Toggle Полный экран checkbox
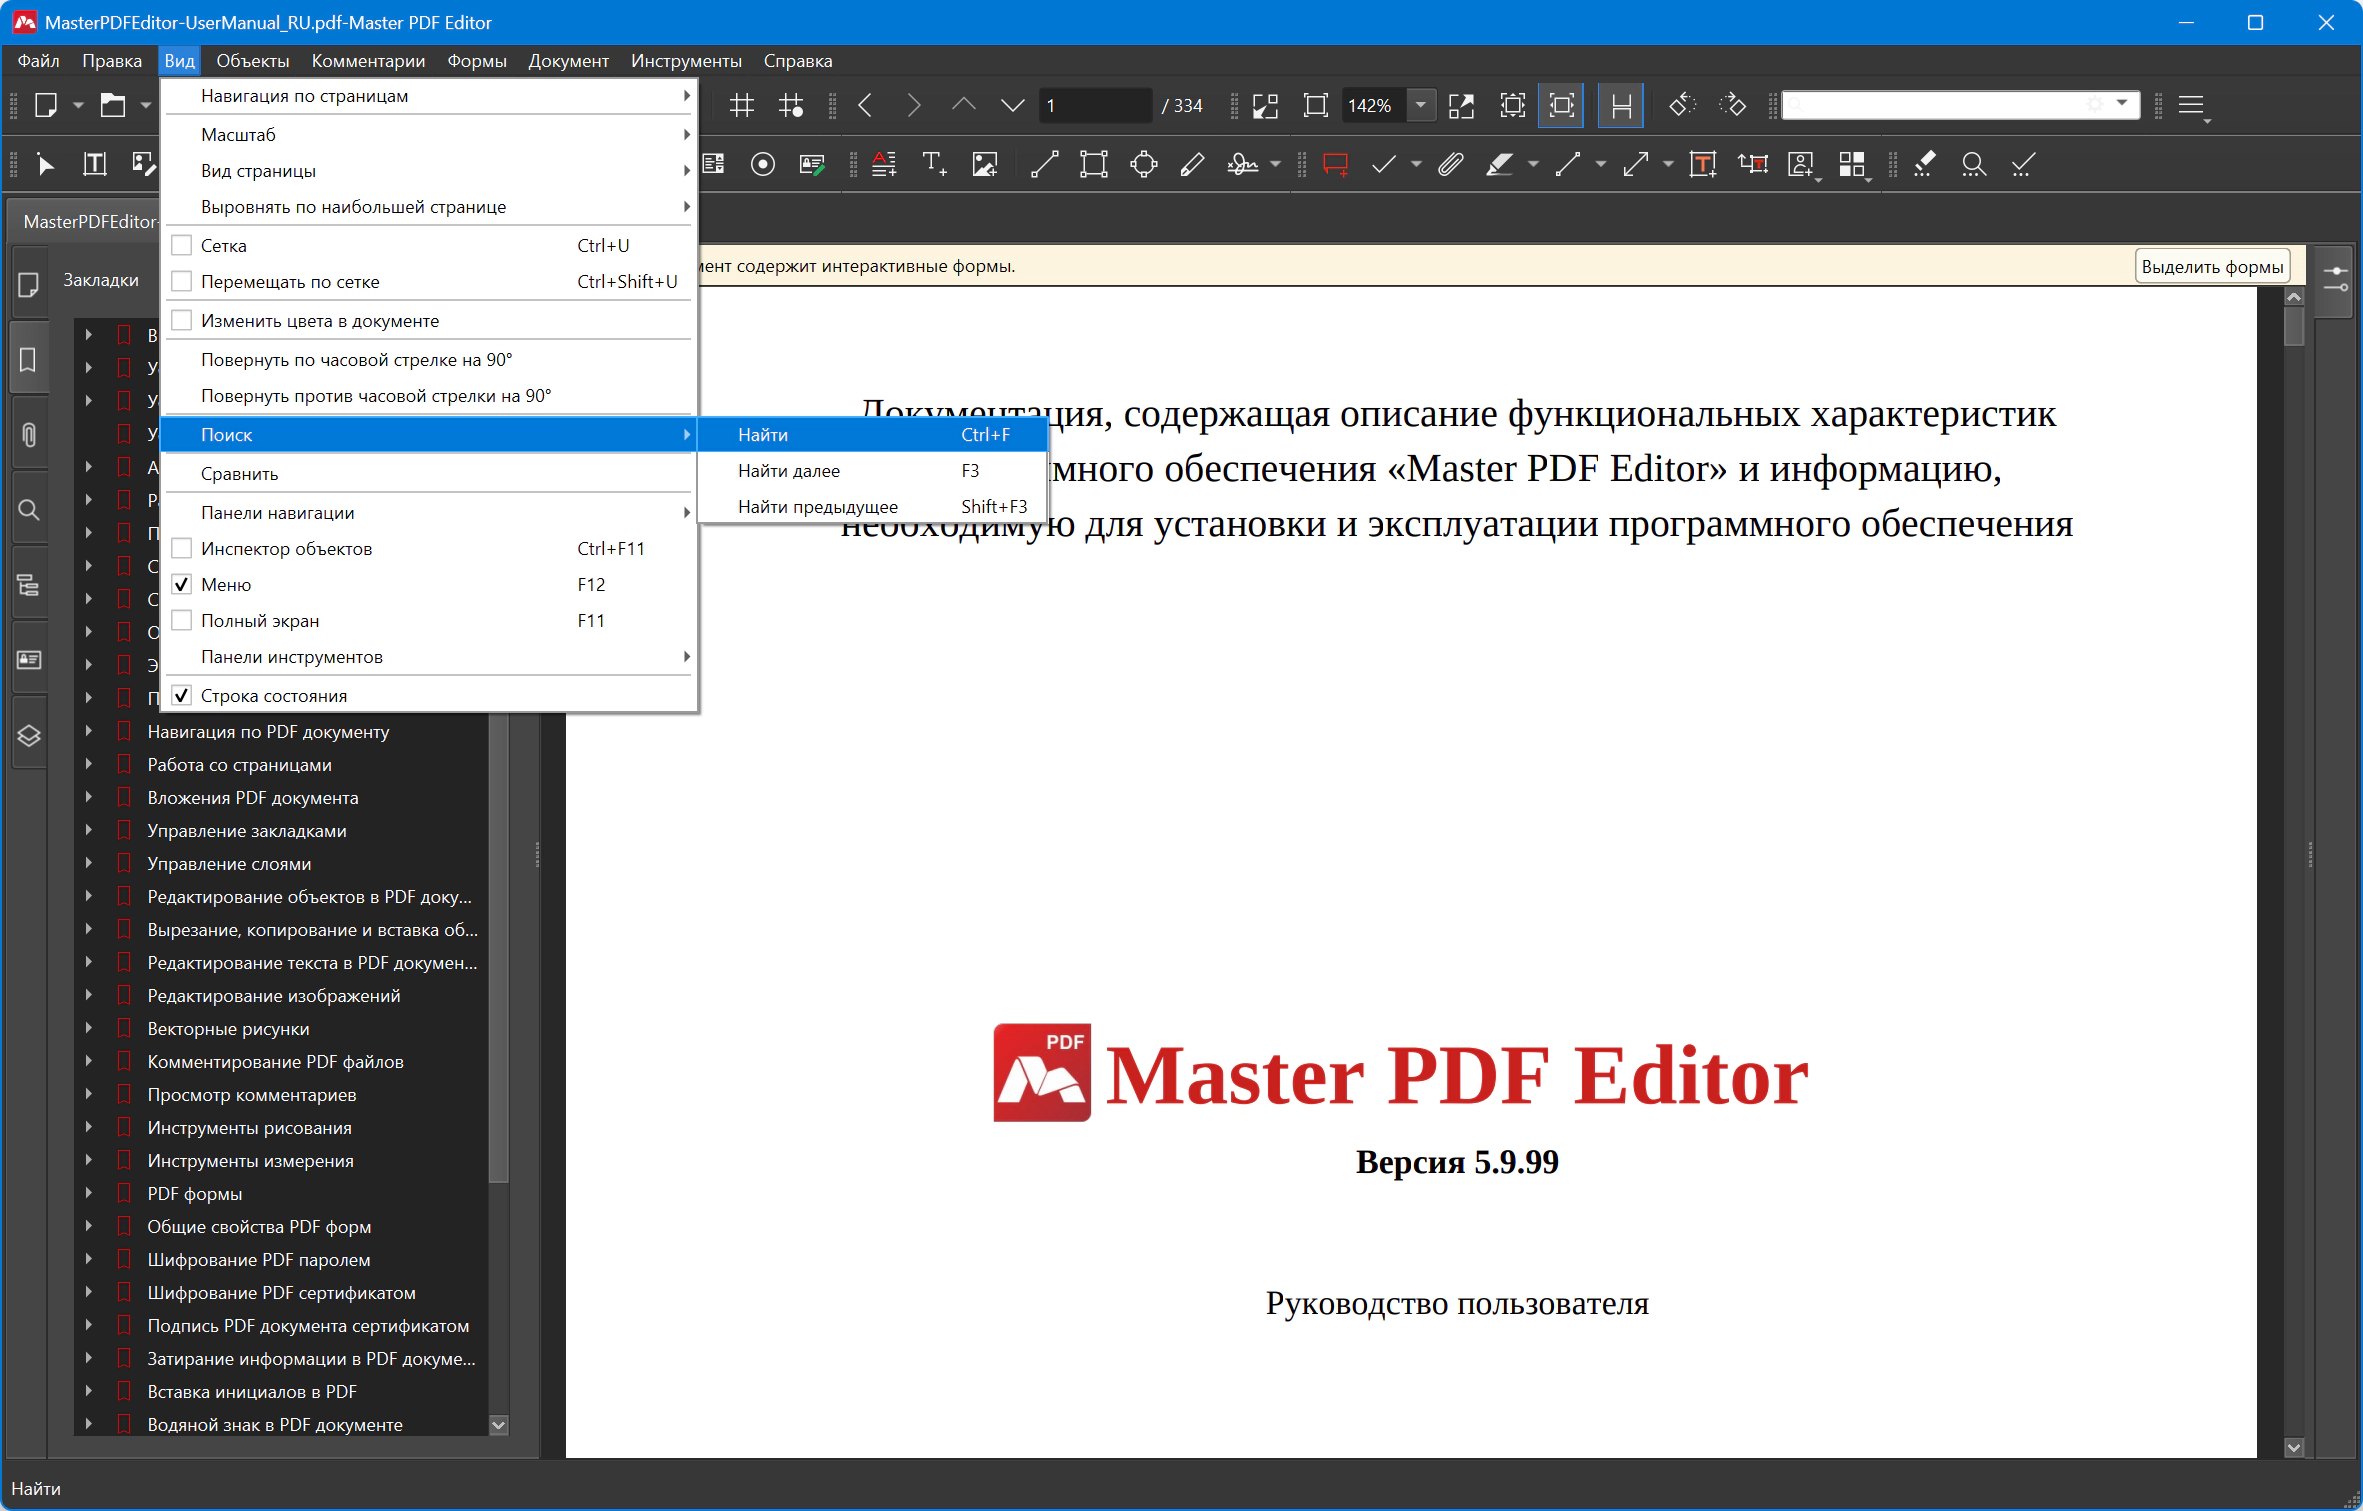Image resolution: width=2363 pixels, height=1511 pixels. [182, 620]
